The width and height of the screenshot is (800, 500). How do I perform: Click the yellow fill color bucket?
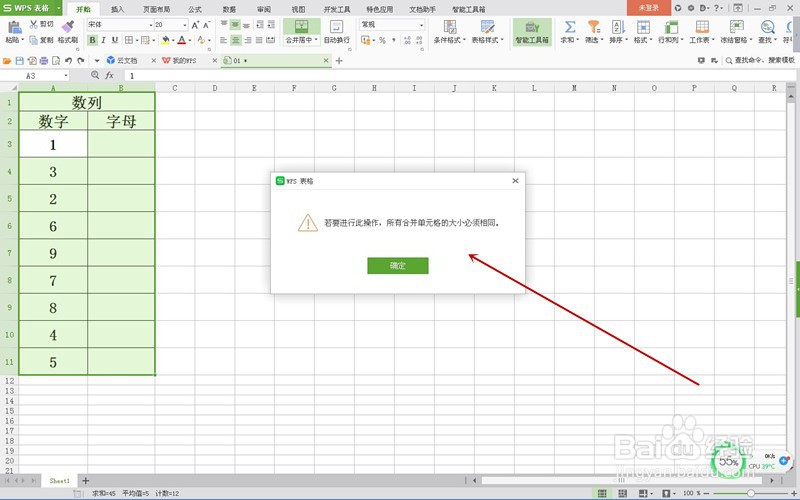tap(165, 40)
